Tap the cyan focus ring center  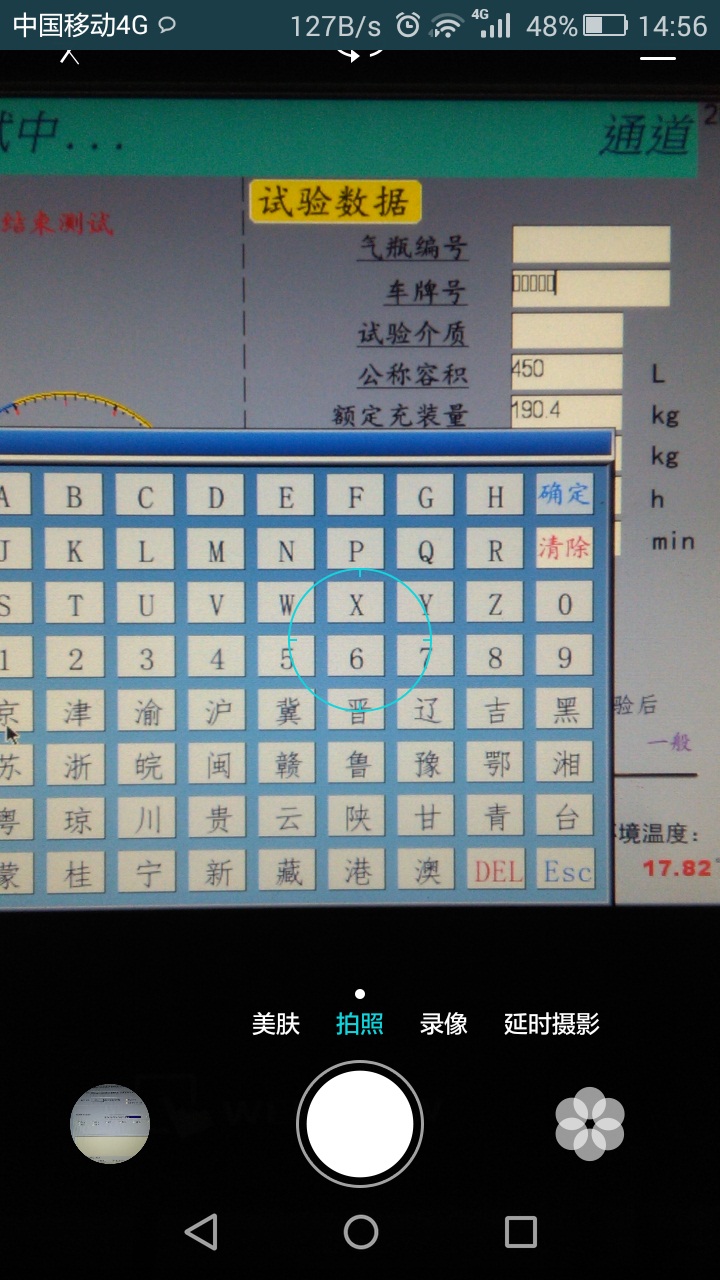pyautogui.click(x=360, y=638)
